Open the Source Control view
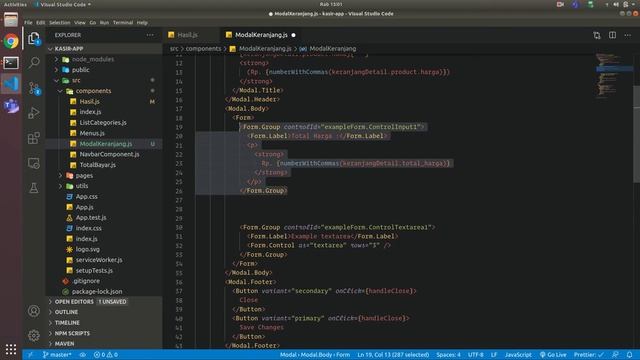The image size is (640, 360). (x=34, y=88)
